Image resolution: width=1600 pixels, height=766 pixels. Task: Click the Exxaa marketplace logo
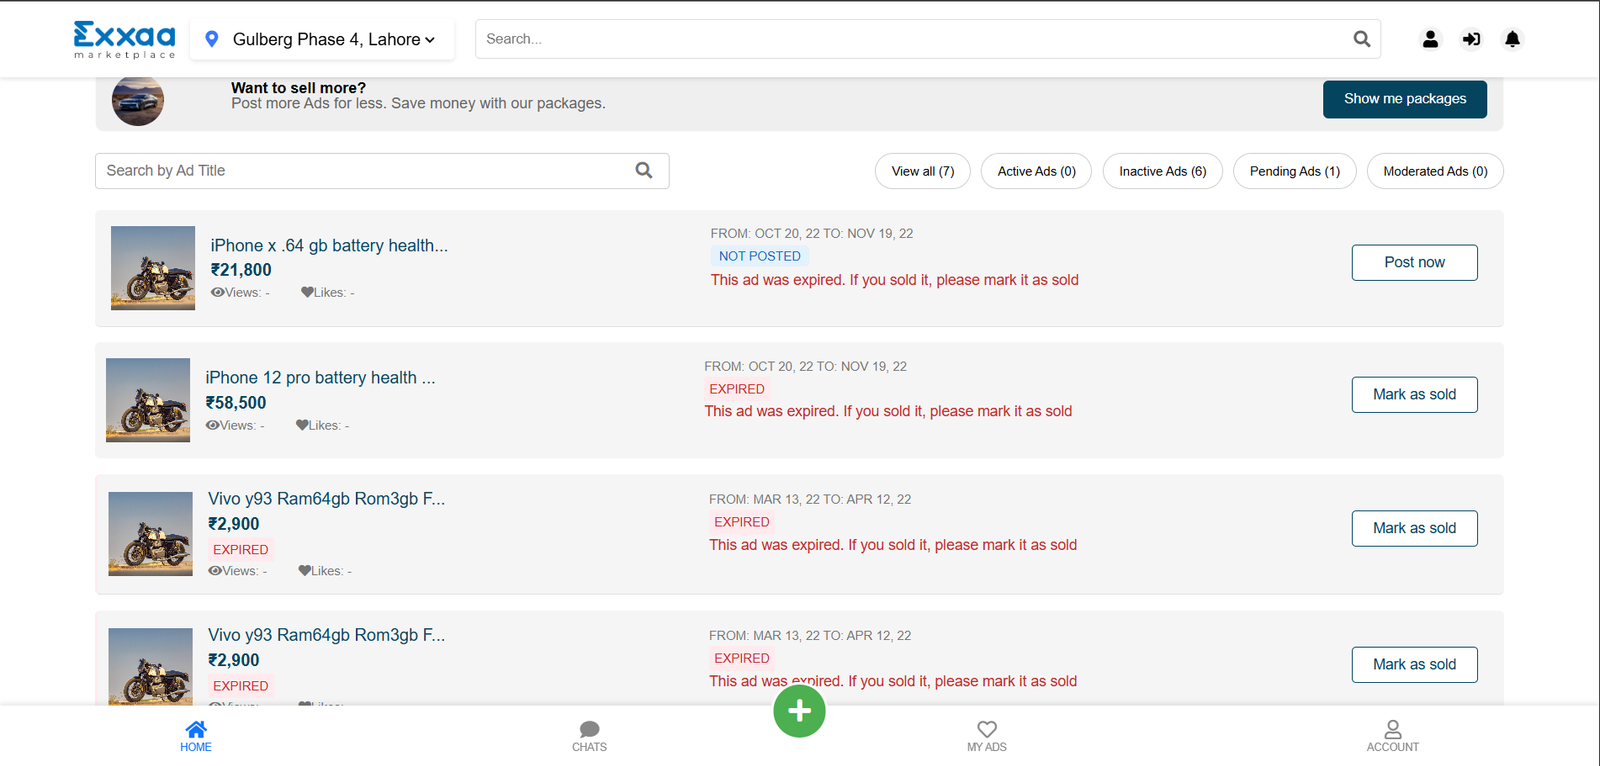(x=124, y=39)
